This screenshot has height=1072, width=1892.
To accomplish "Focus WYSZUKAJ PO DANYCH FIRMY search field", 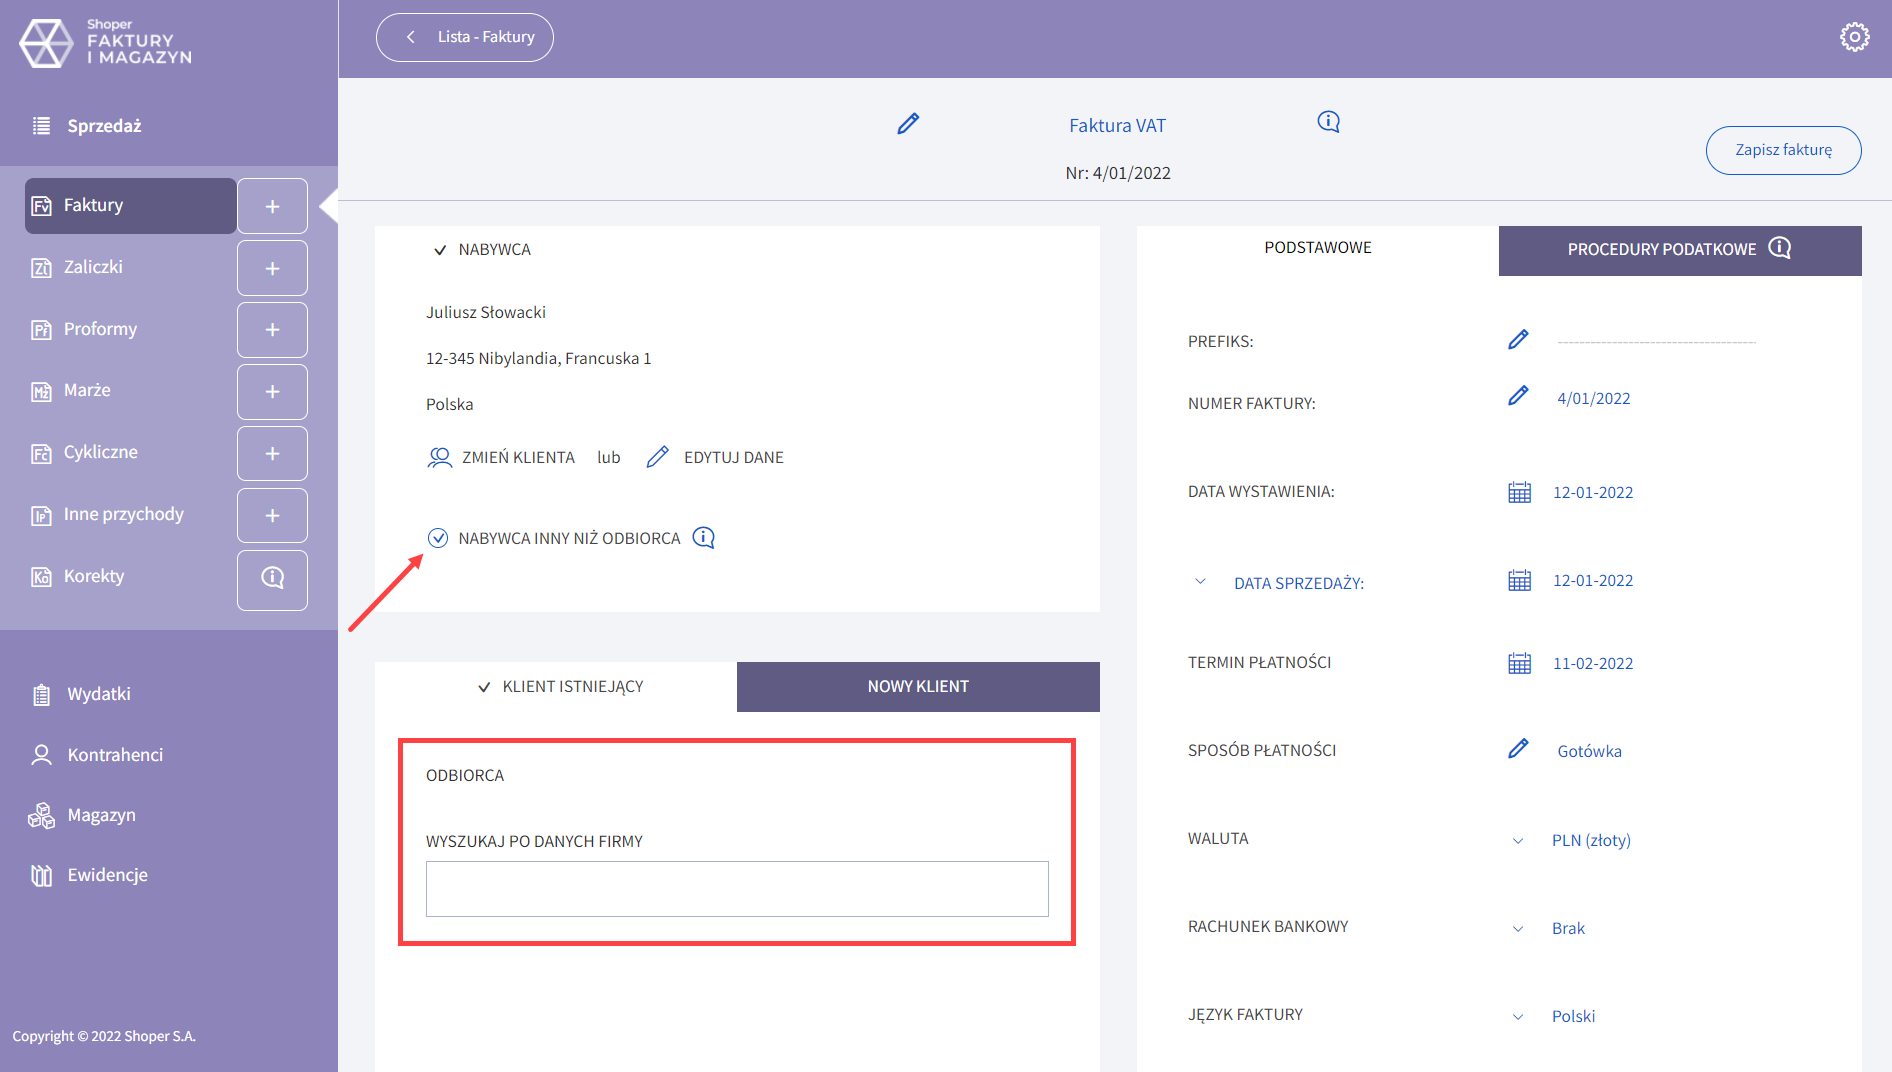I will point(737,889).
